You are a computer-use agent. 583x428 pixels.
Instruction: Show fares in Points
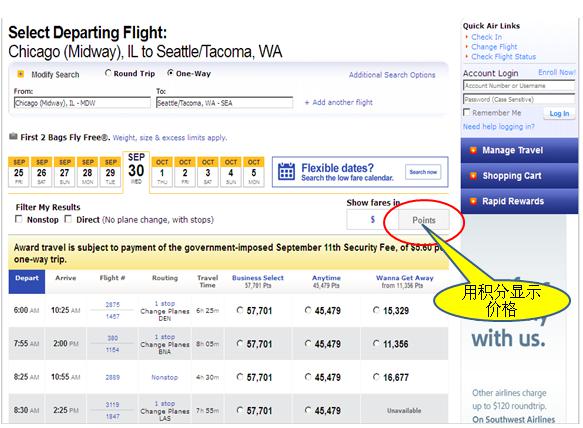423,220
